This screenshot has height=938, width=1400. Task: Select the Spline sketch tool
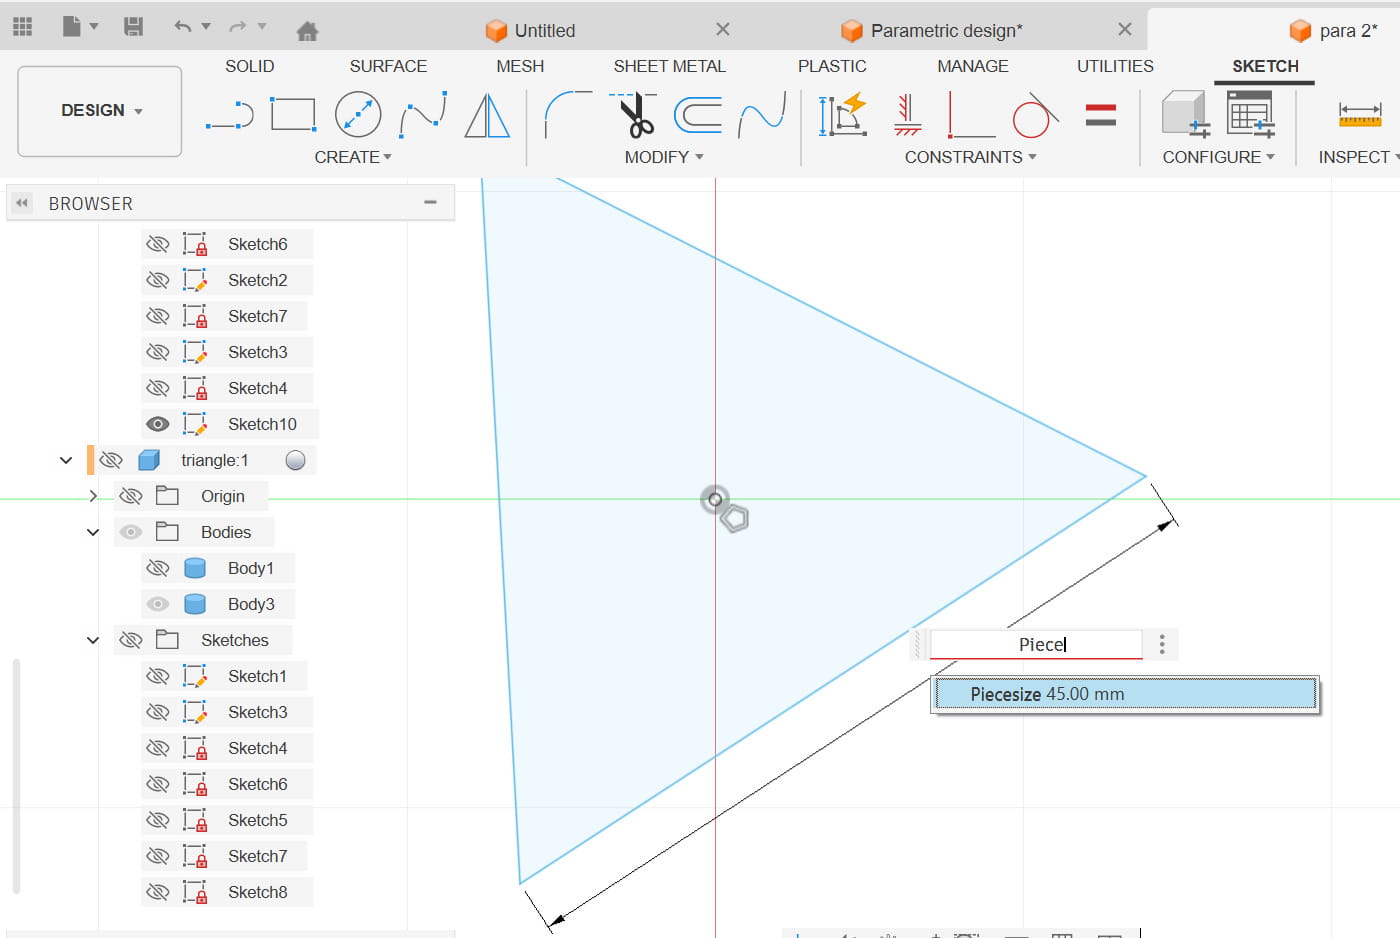pyautogui.click(x=423, y=115)
